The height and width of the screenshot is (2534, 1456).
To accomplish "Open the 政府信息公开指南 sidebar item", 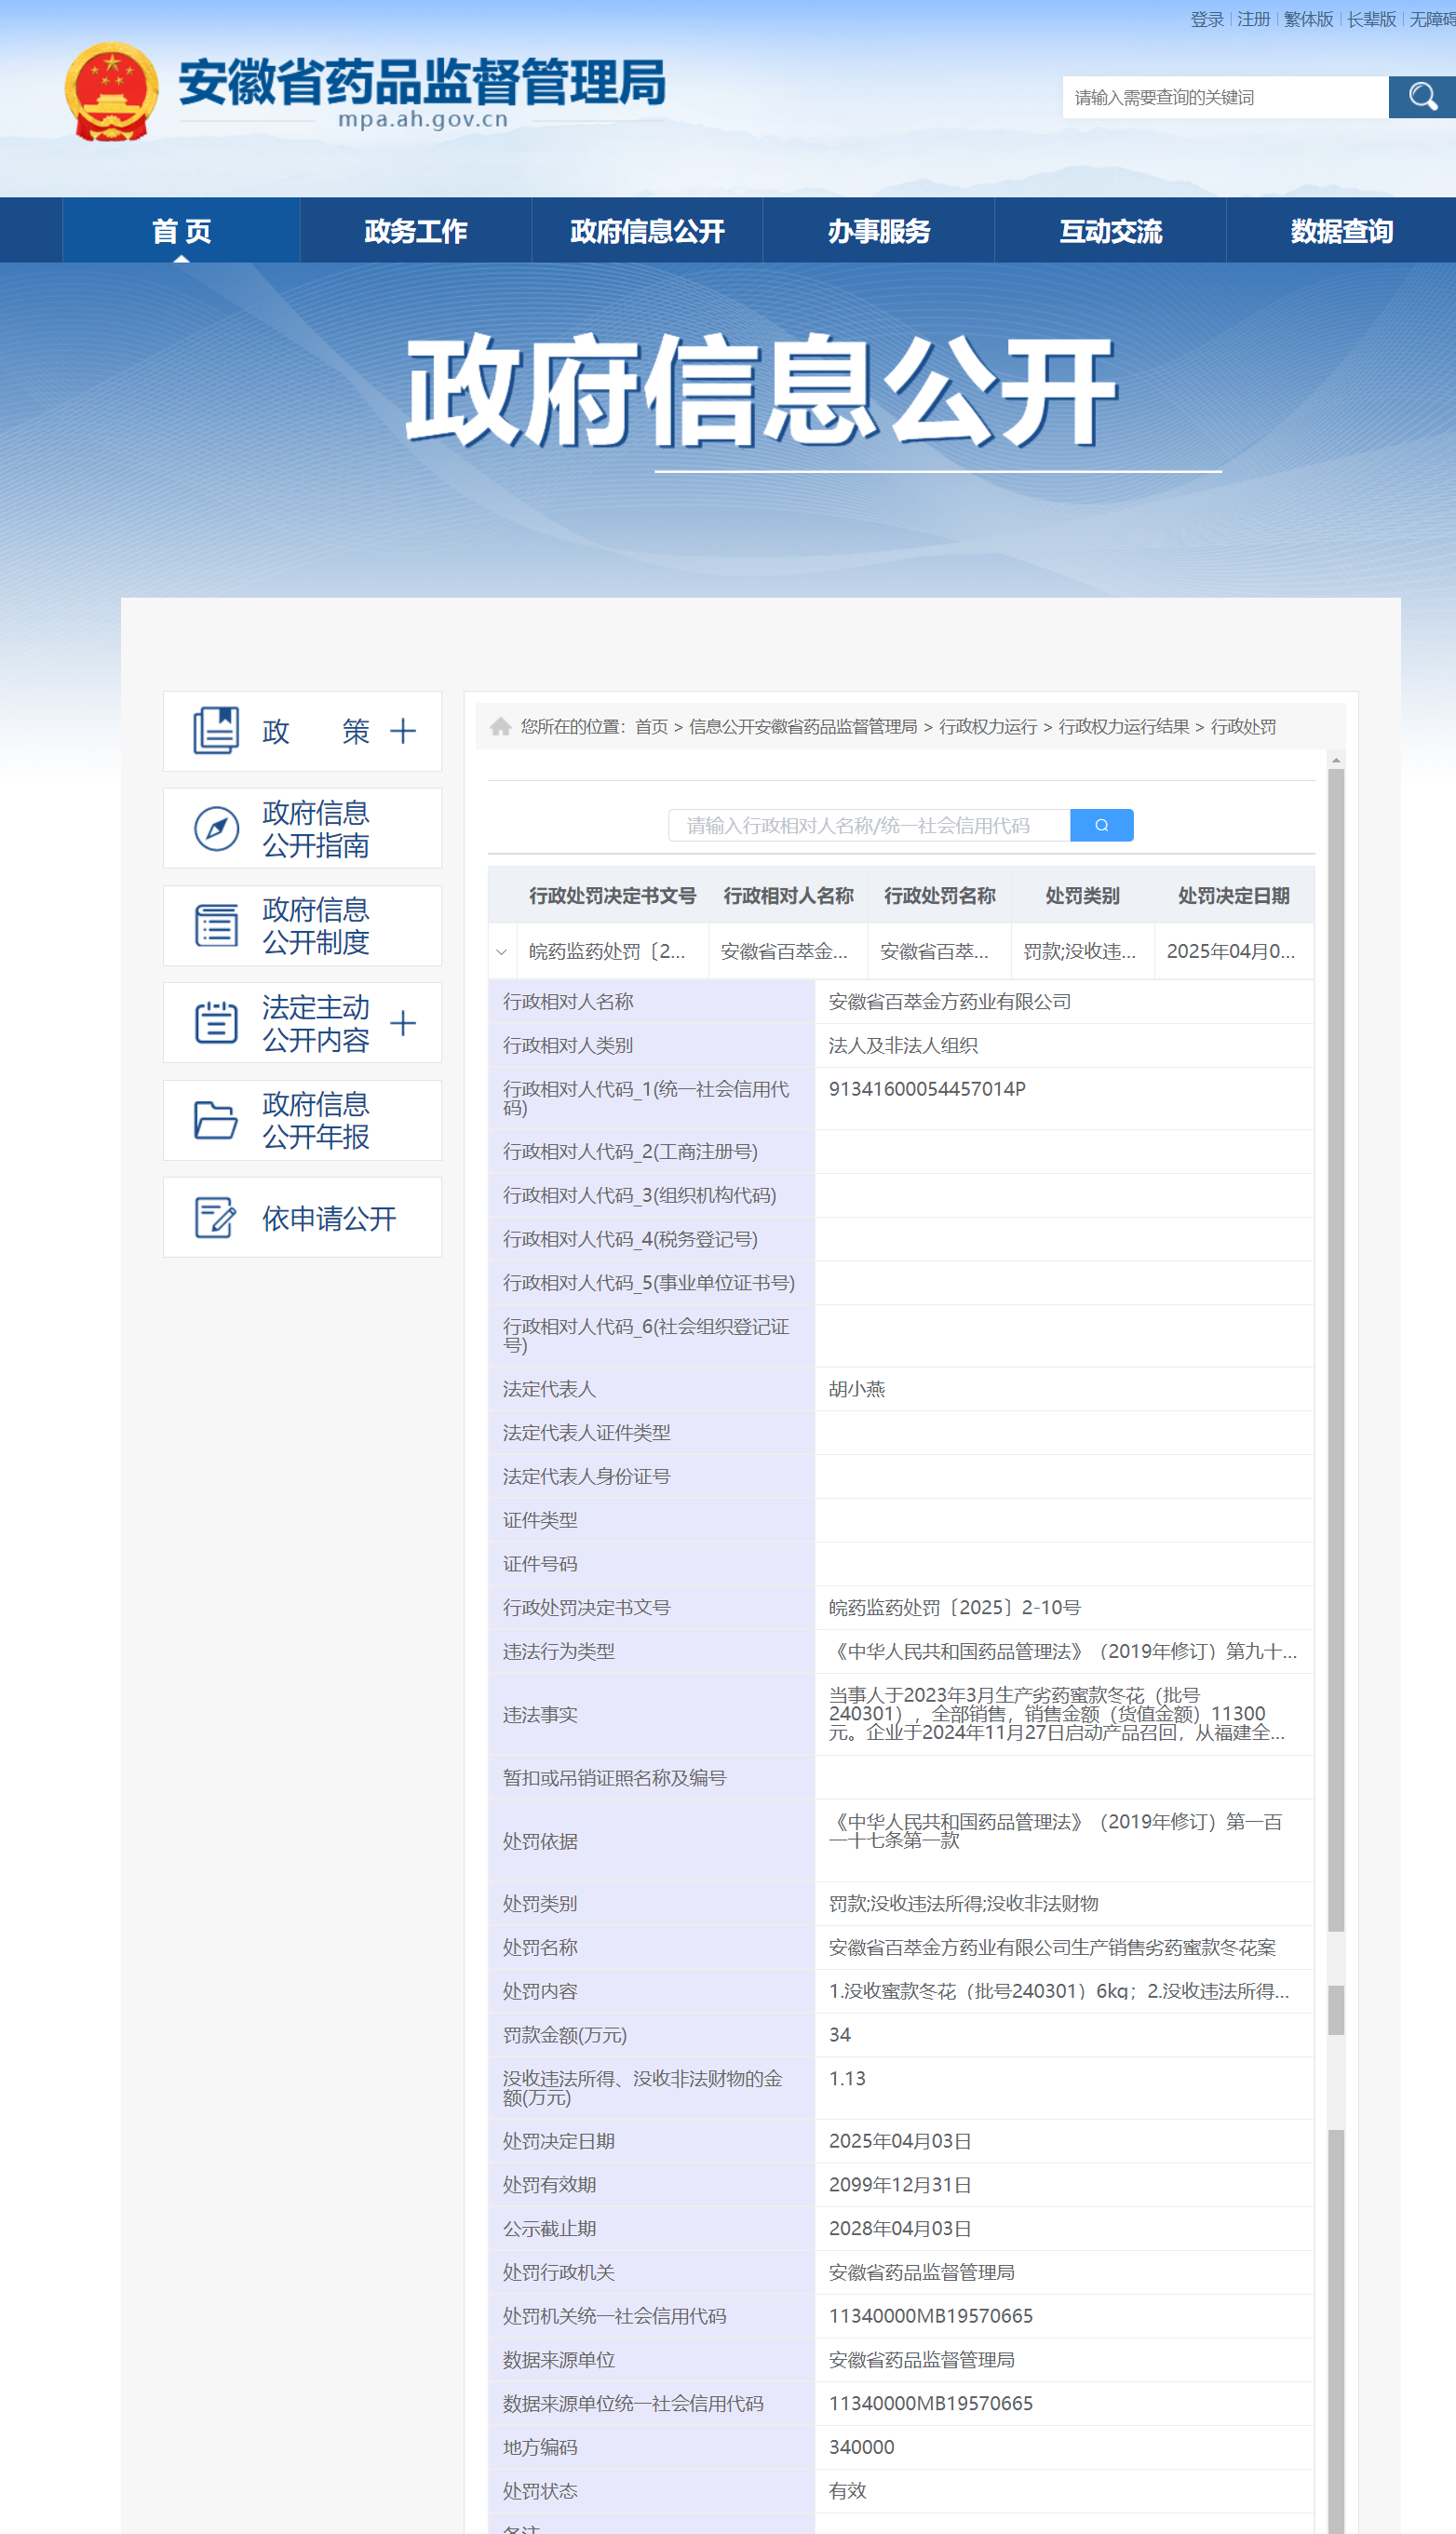I will pos(302,828).
